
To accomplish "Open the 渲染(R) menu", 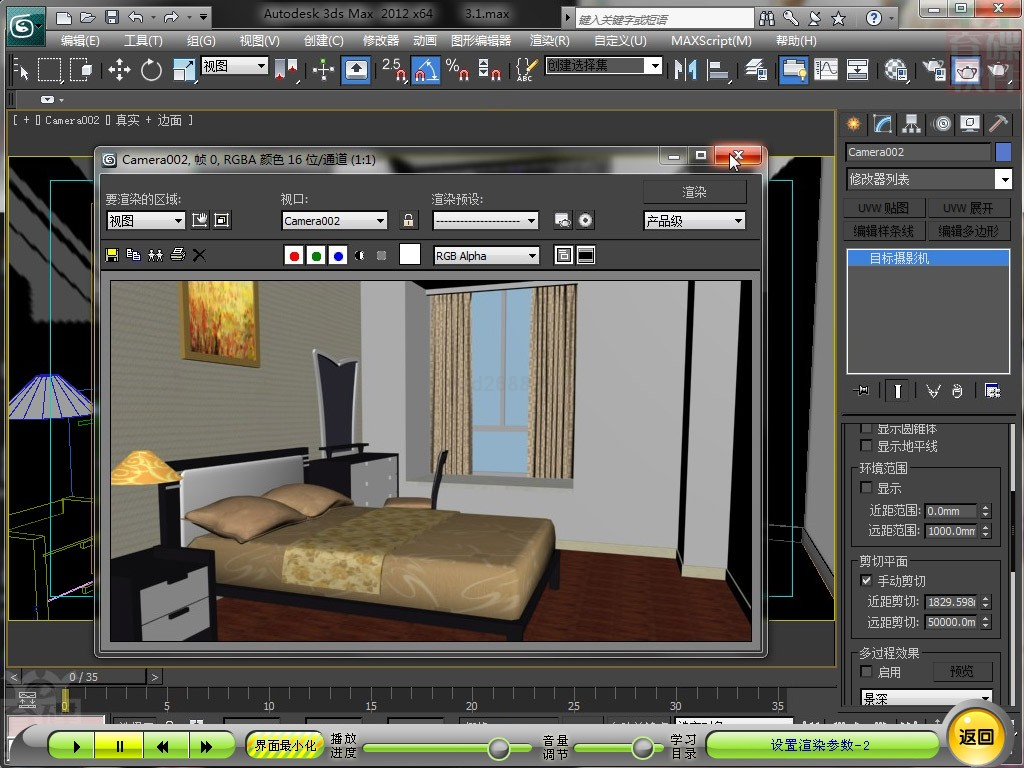I will pos(549,41).
